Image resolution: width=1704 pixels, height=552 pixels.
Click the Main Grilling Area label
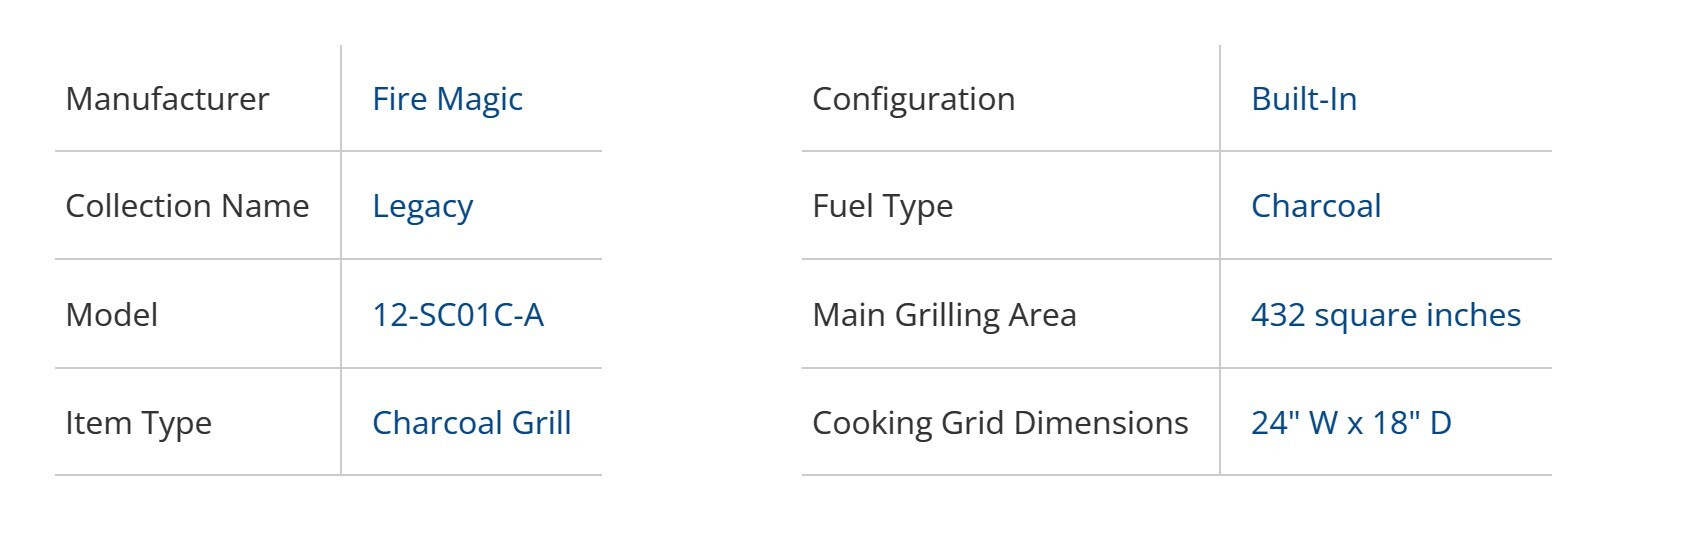944,315
